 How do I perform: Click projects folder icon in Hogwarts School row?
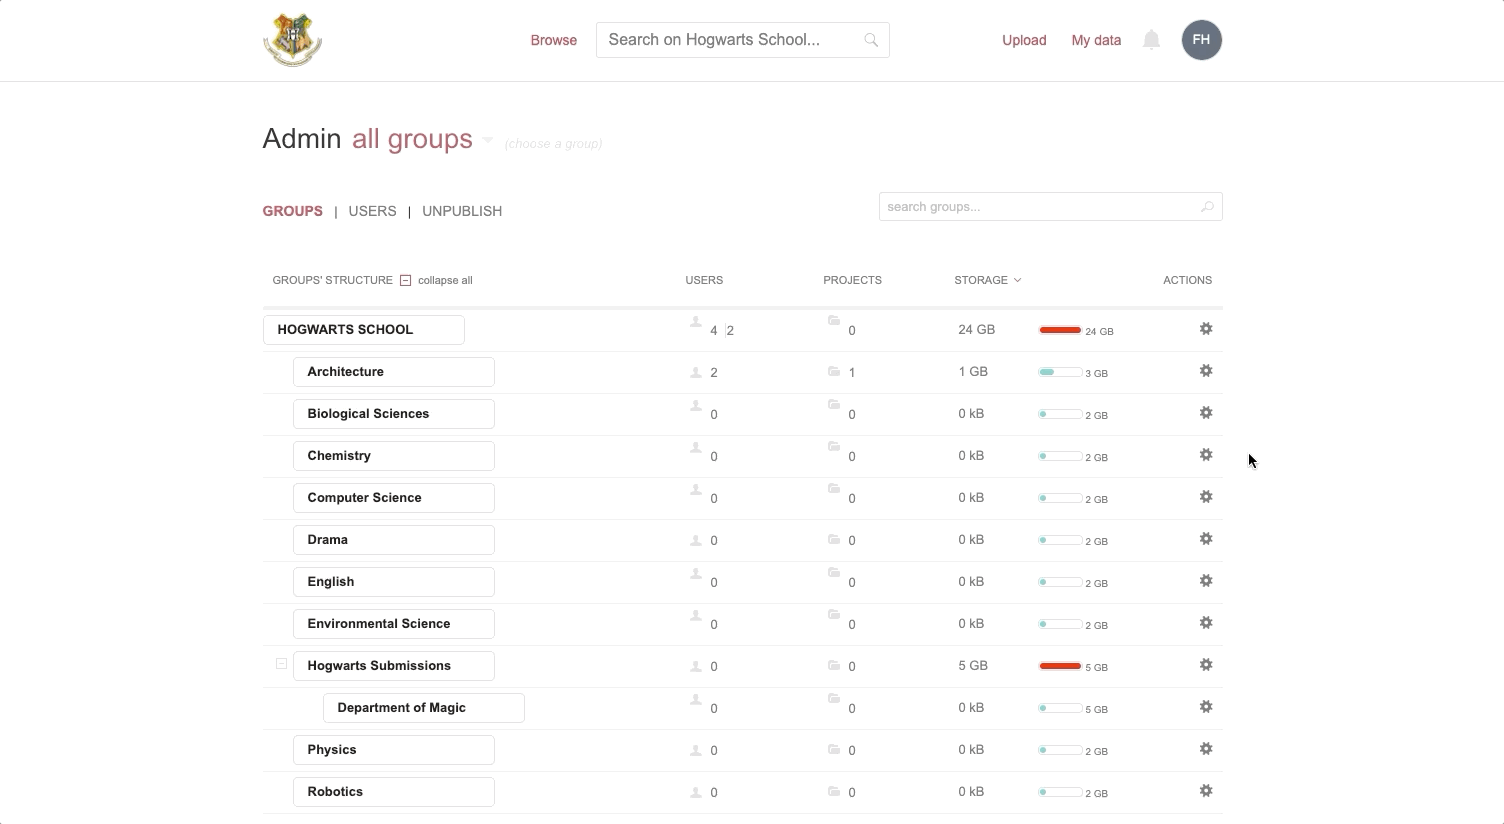pyautogui.click(x=834, y=320)
